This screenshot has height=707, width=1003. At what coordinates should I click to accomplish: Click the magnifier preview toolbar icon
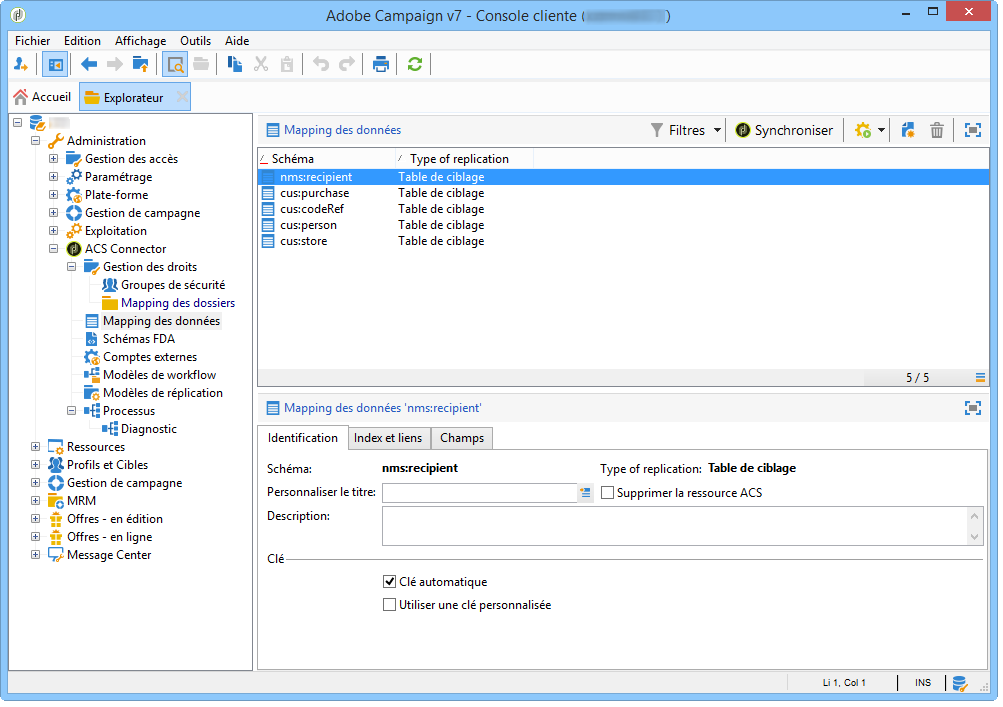175,65
